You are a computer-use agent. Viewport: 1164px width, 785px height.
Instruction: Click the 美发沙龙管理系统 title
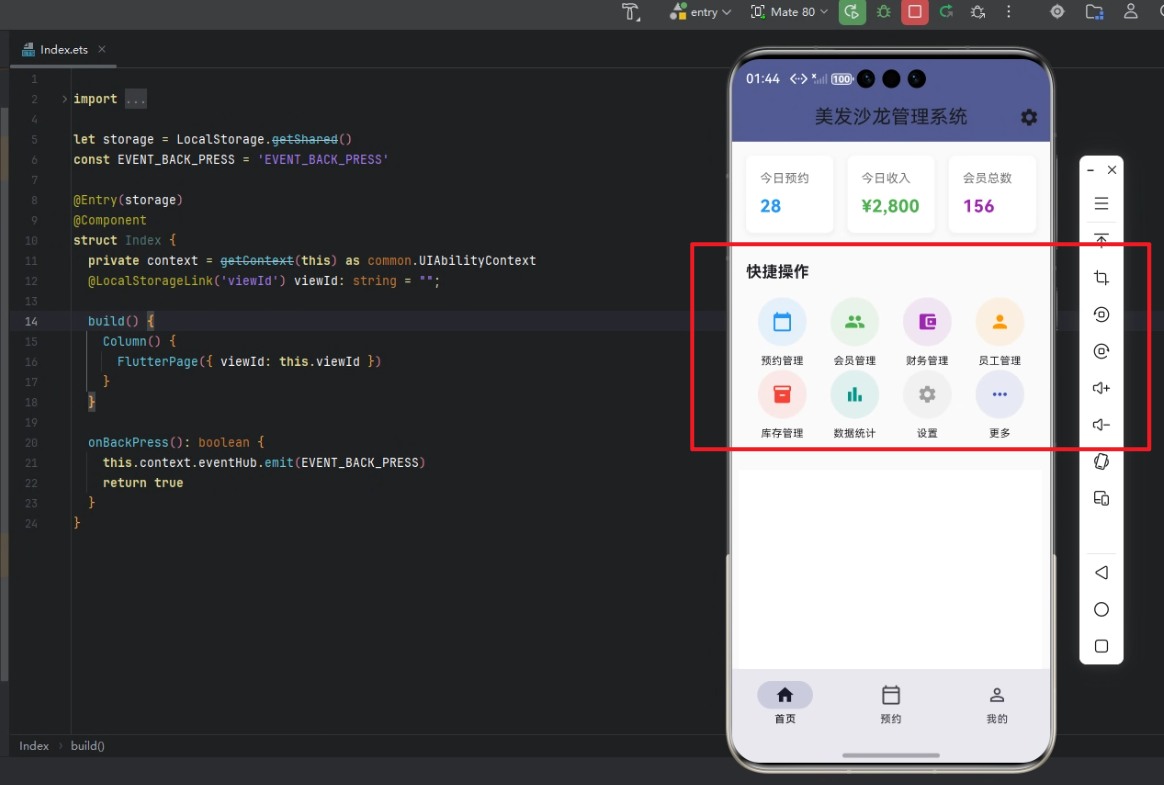coord(891,117)
